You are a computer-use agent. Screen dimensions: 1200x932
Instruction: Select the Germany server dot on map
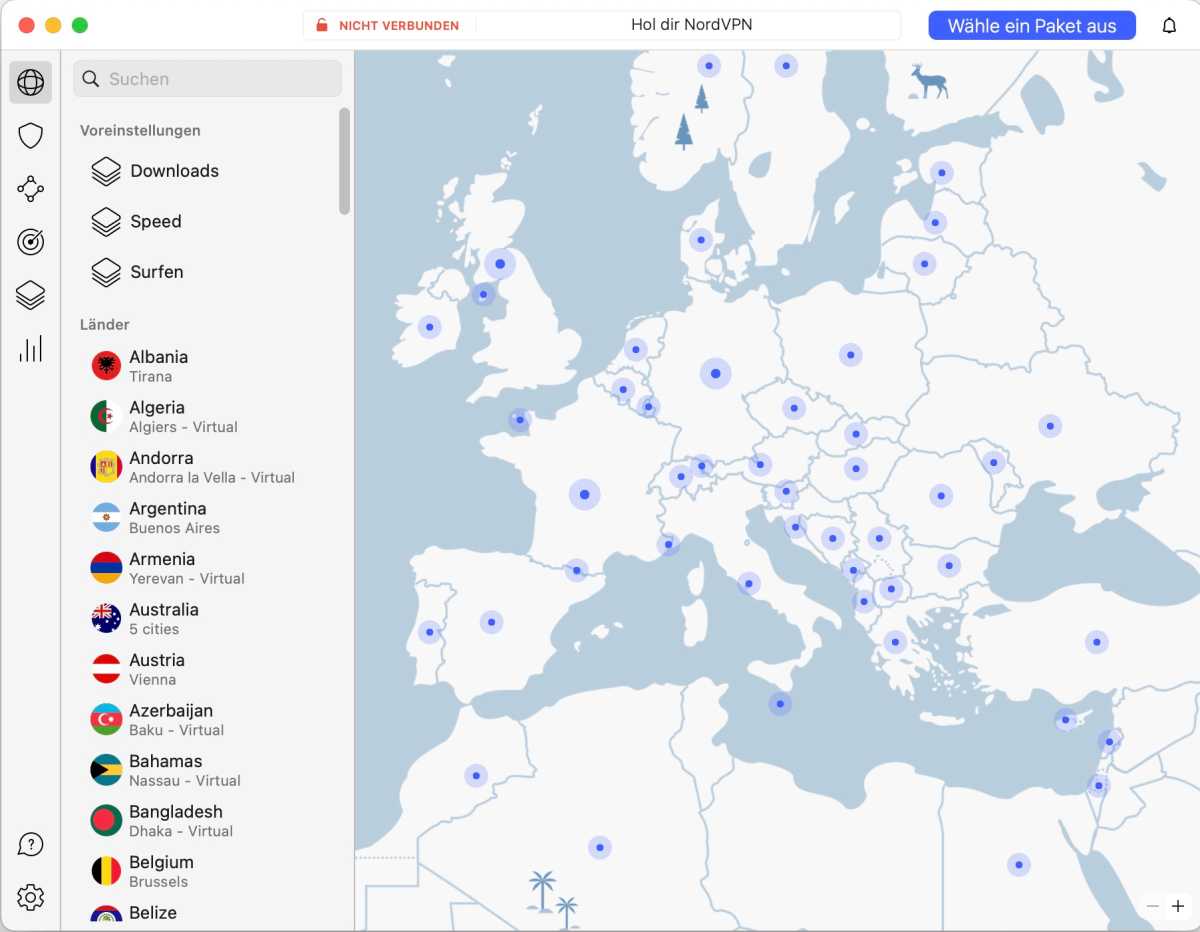click(715, 374)
